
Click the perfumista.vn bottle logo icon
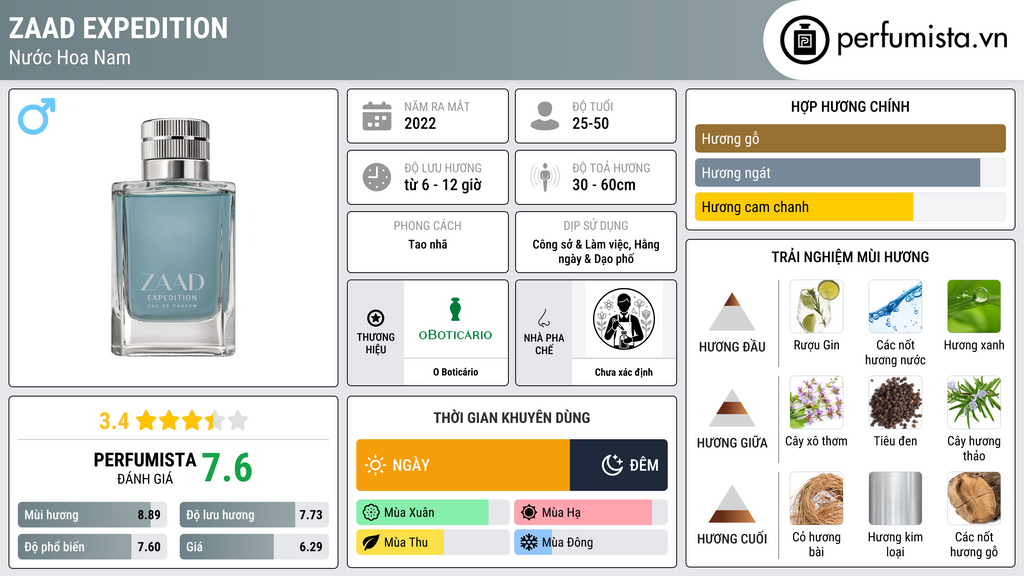805,40
